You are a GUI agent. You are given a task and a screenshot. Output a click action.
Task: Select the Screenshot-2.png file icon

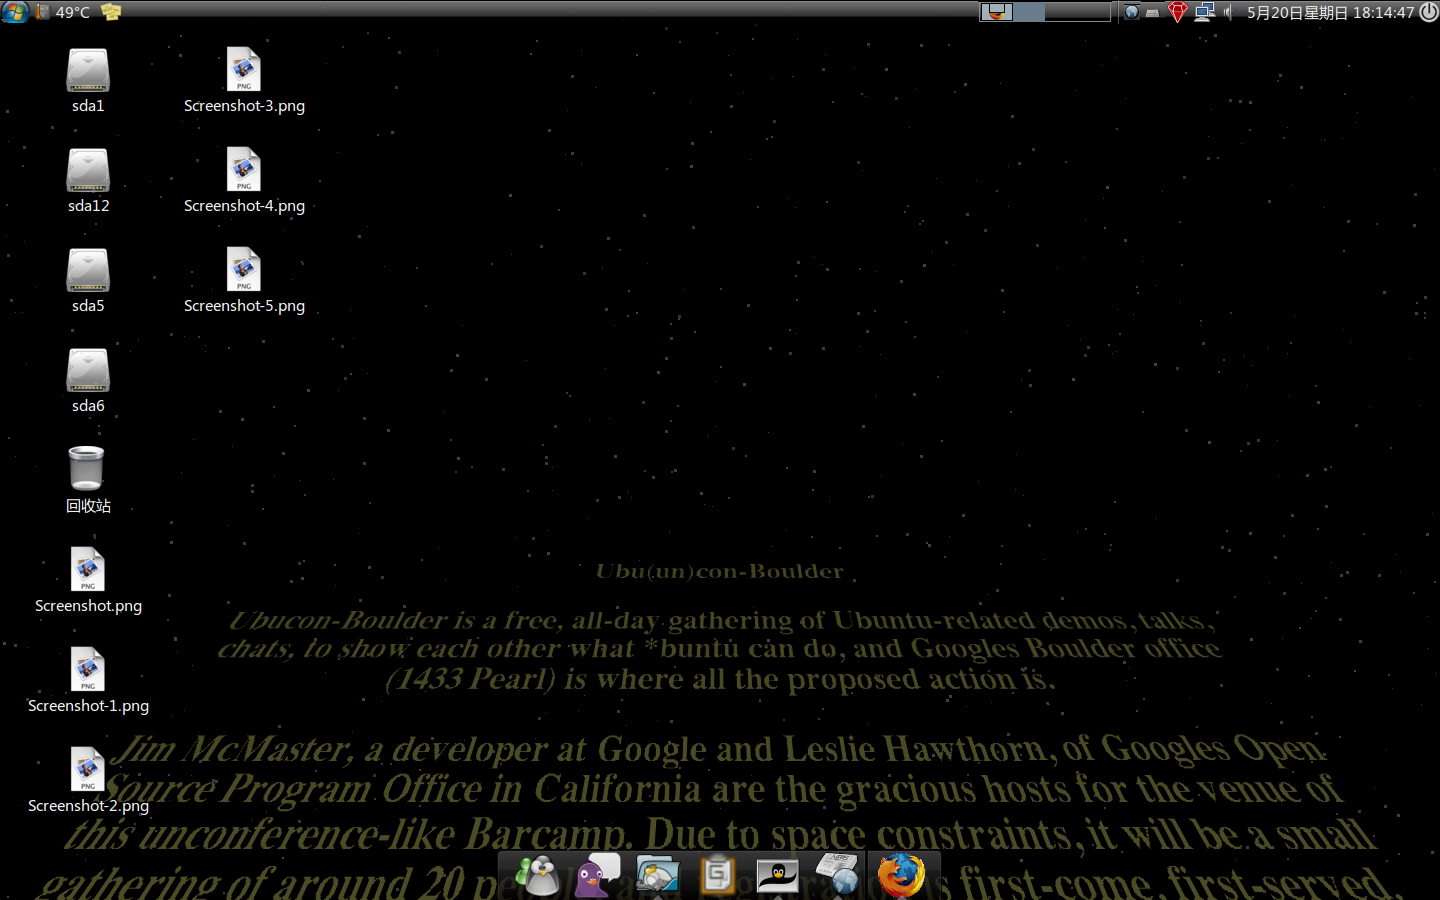tap(88, 781)
